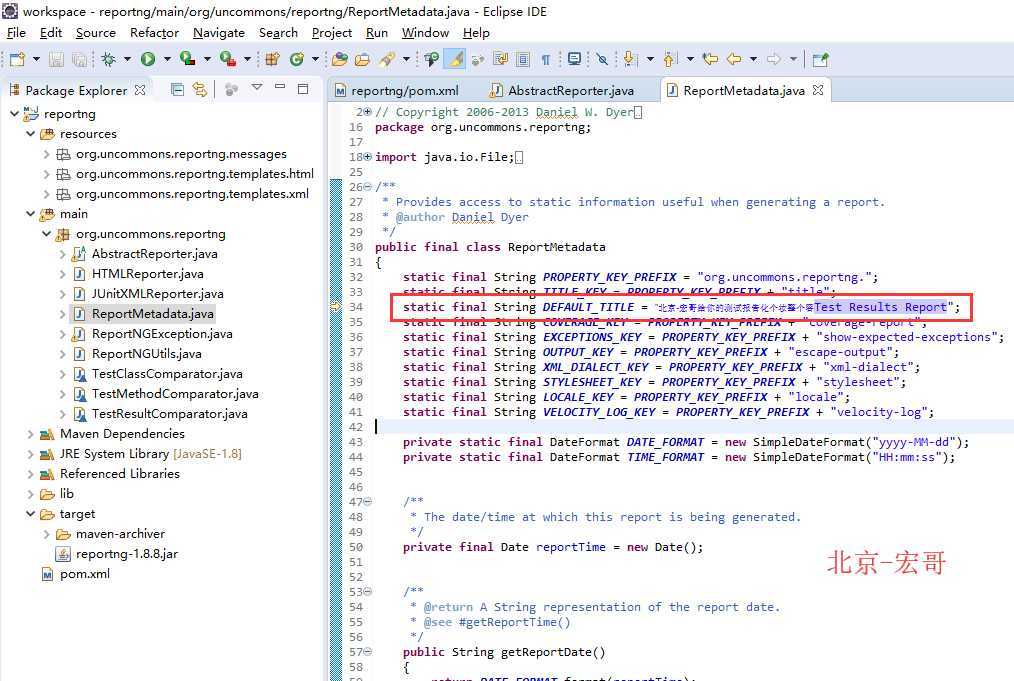
Task: Switch to the reportng/pom.xml editor tab
Action: click(x=396, y=91)
